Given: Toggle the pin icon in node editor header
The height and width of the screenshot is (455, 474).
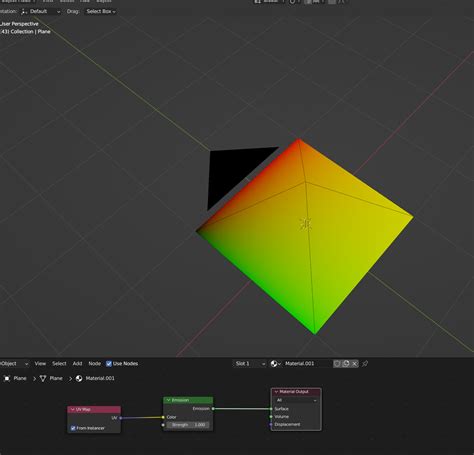Looking at the screenshot, I should coord(365,364).
